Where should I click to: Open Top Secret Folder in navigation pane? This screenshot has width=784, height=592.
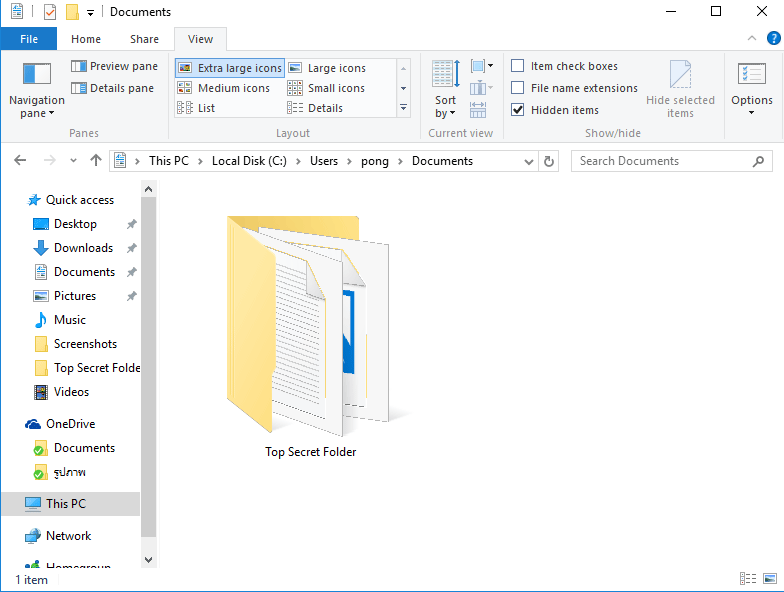click(86, 368)
